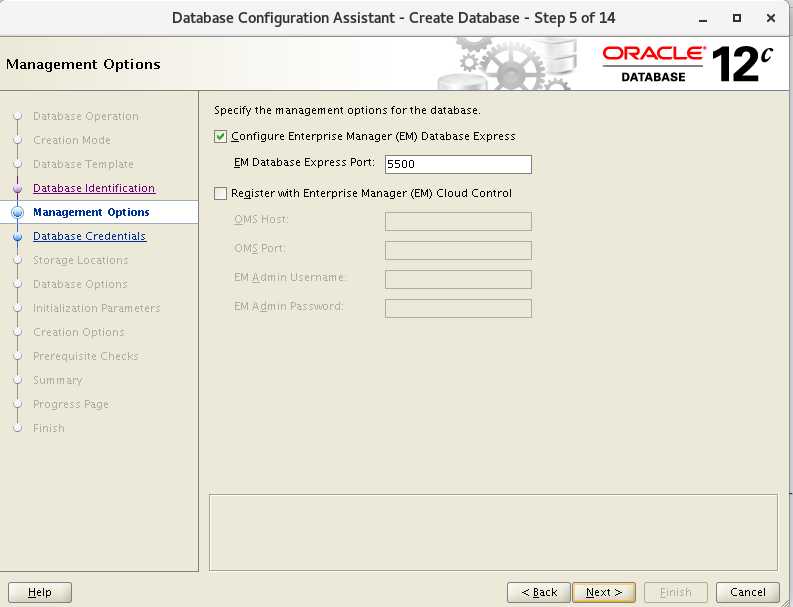The width and height of the screenshot is (793, 607).
Task: Click the Prerequisite Checks step label
Action: (x=85, y=356)
